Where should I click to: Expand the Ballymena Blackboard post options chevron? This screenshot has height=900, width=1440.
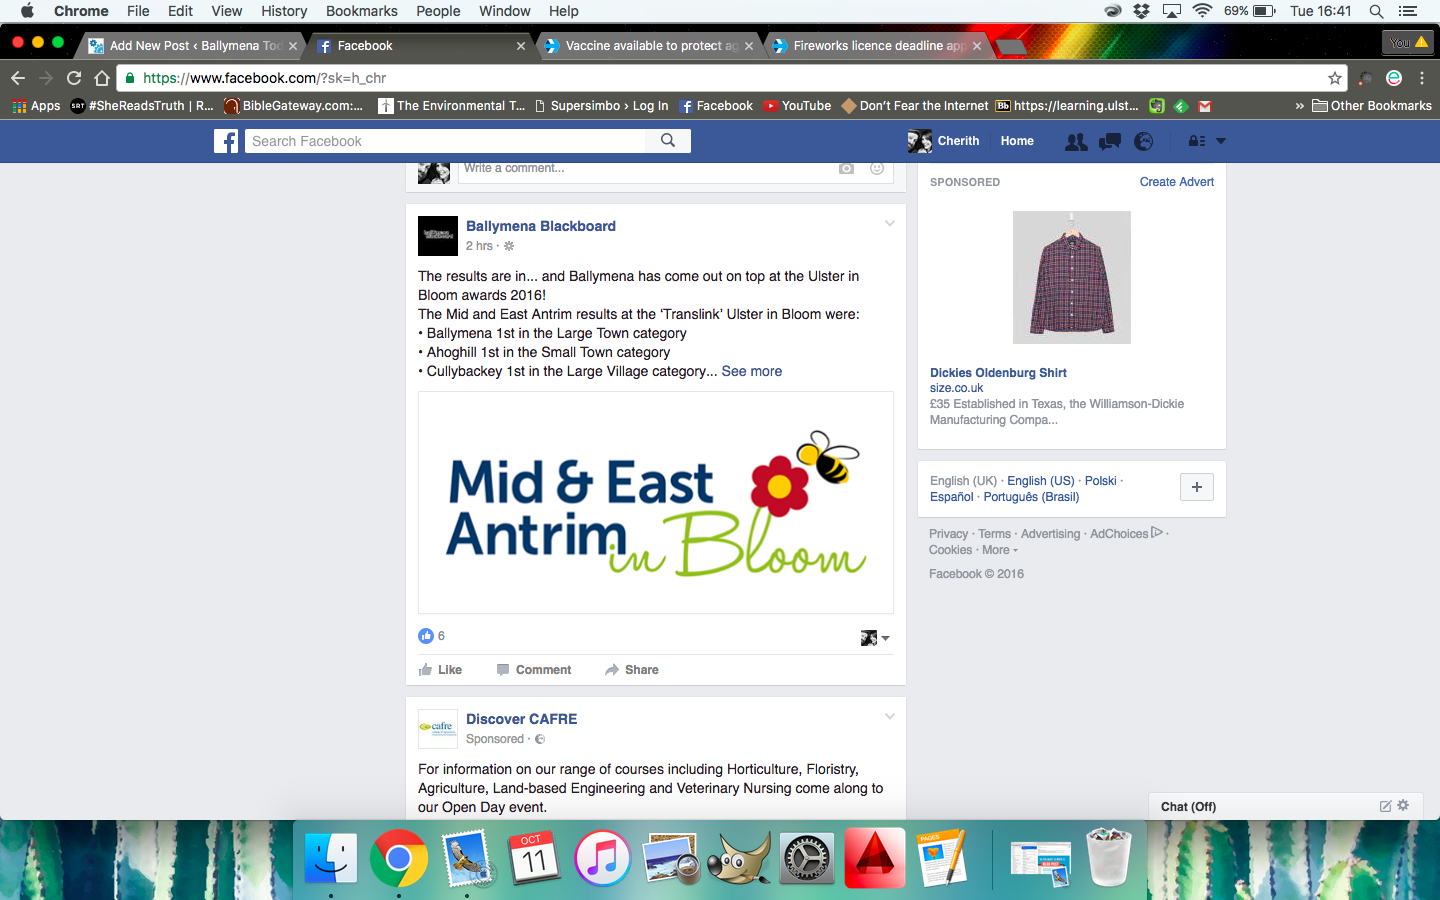pyautogui.click(x=889, y=224)
